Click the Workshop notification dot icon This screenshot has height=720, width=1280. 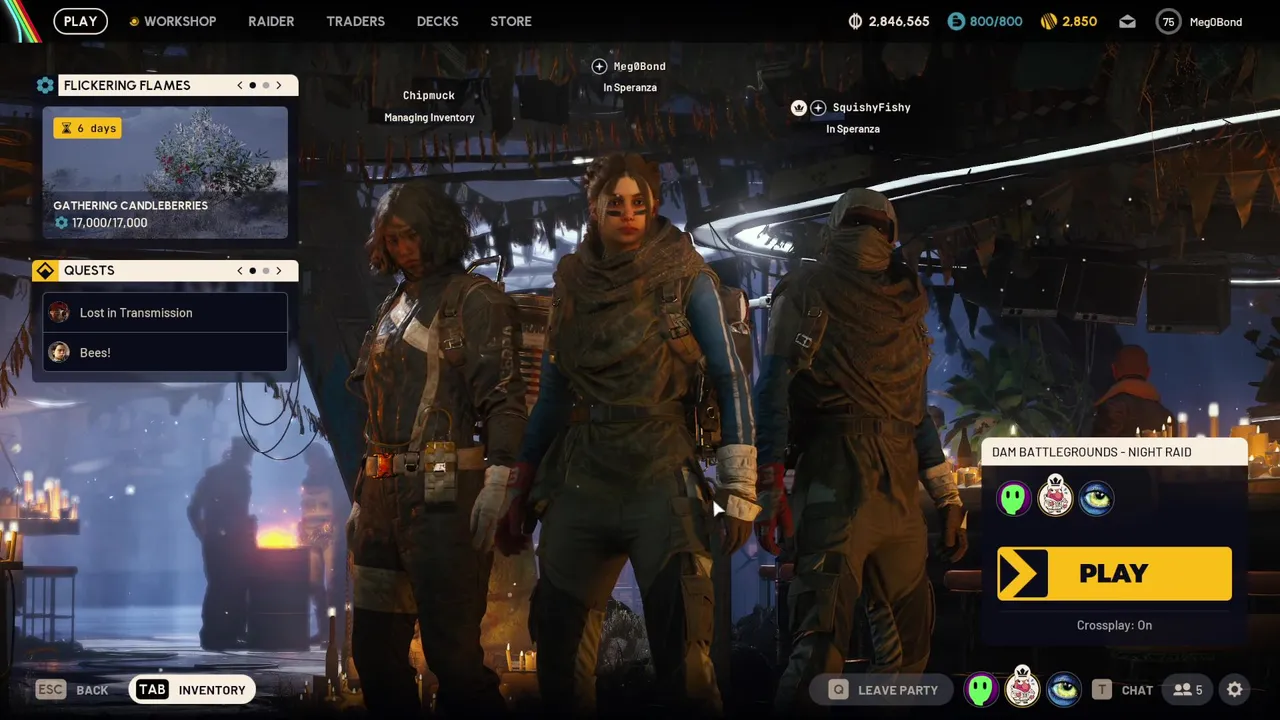[x=134, y=21]
